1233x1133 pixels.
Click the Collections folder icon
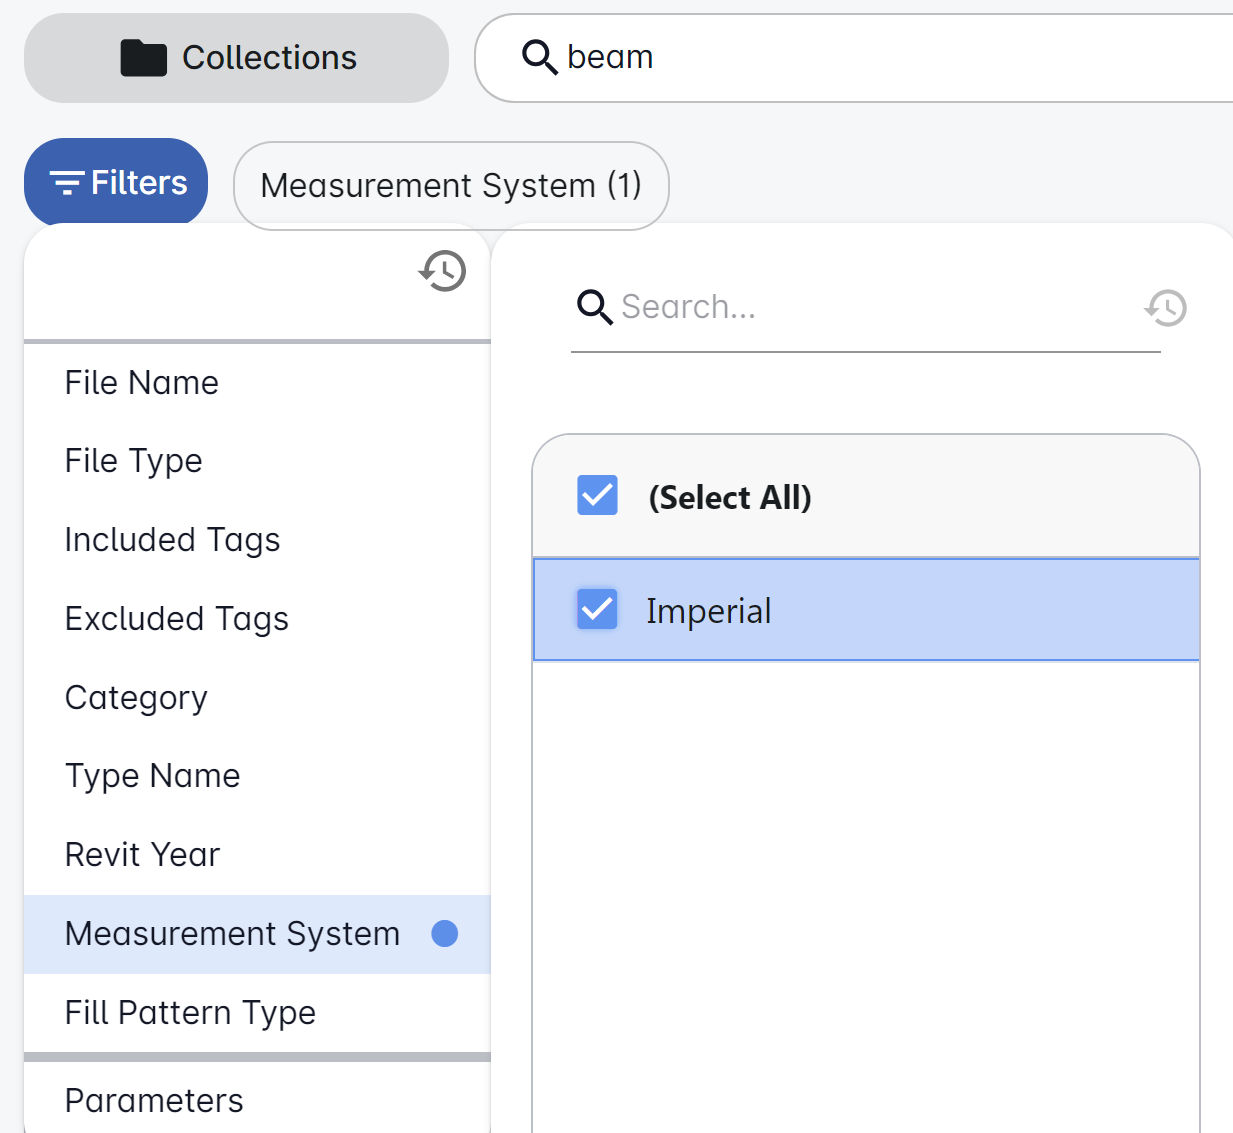[143, 58]
